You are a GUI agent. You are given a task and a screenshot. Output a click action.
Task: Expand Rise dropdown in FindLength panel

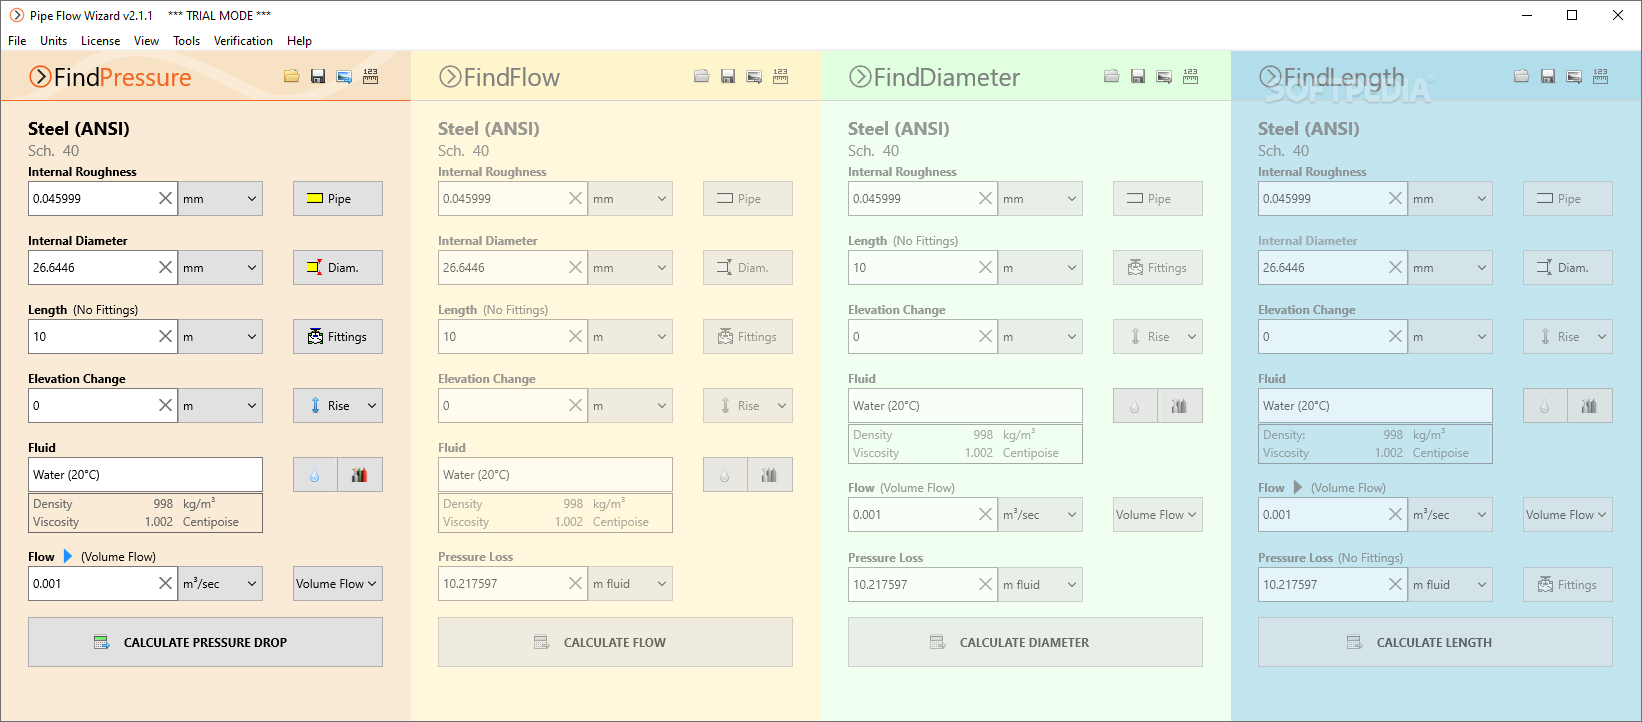pos(1602,337)
